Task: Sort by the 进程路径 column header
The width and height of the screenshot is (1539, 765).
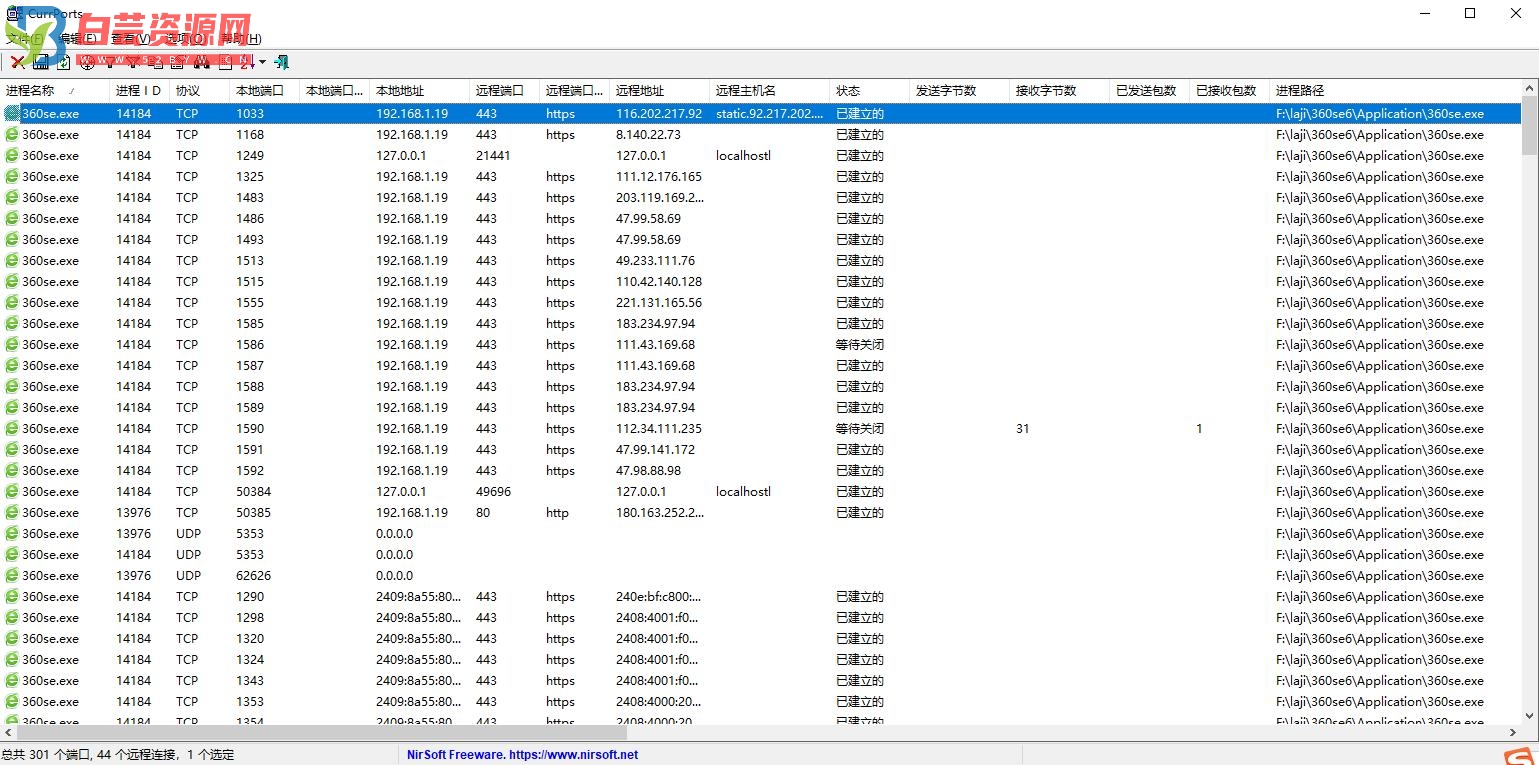Action: [1396, 90]
